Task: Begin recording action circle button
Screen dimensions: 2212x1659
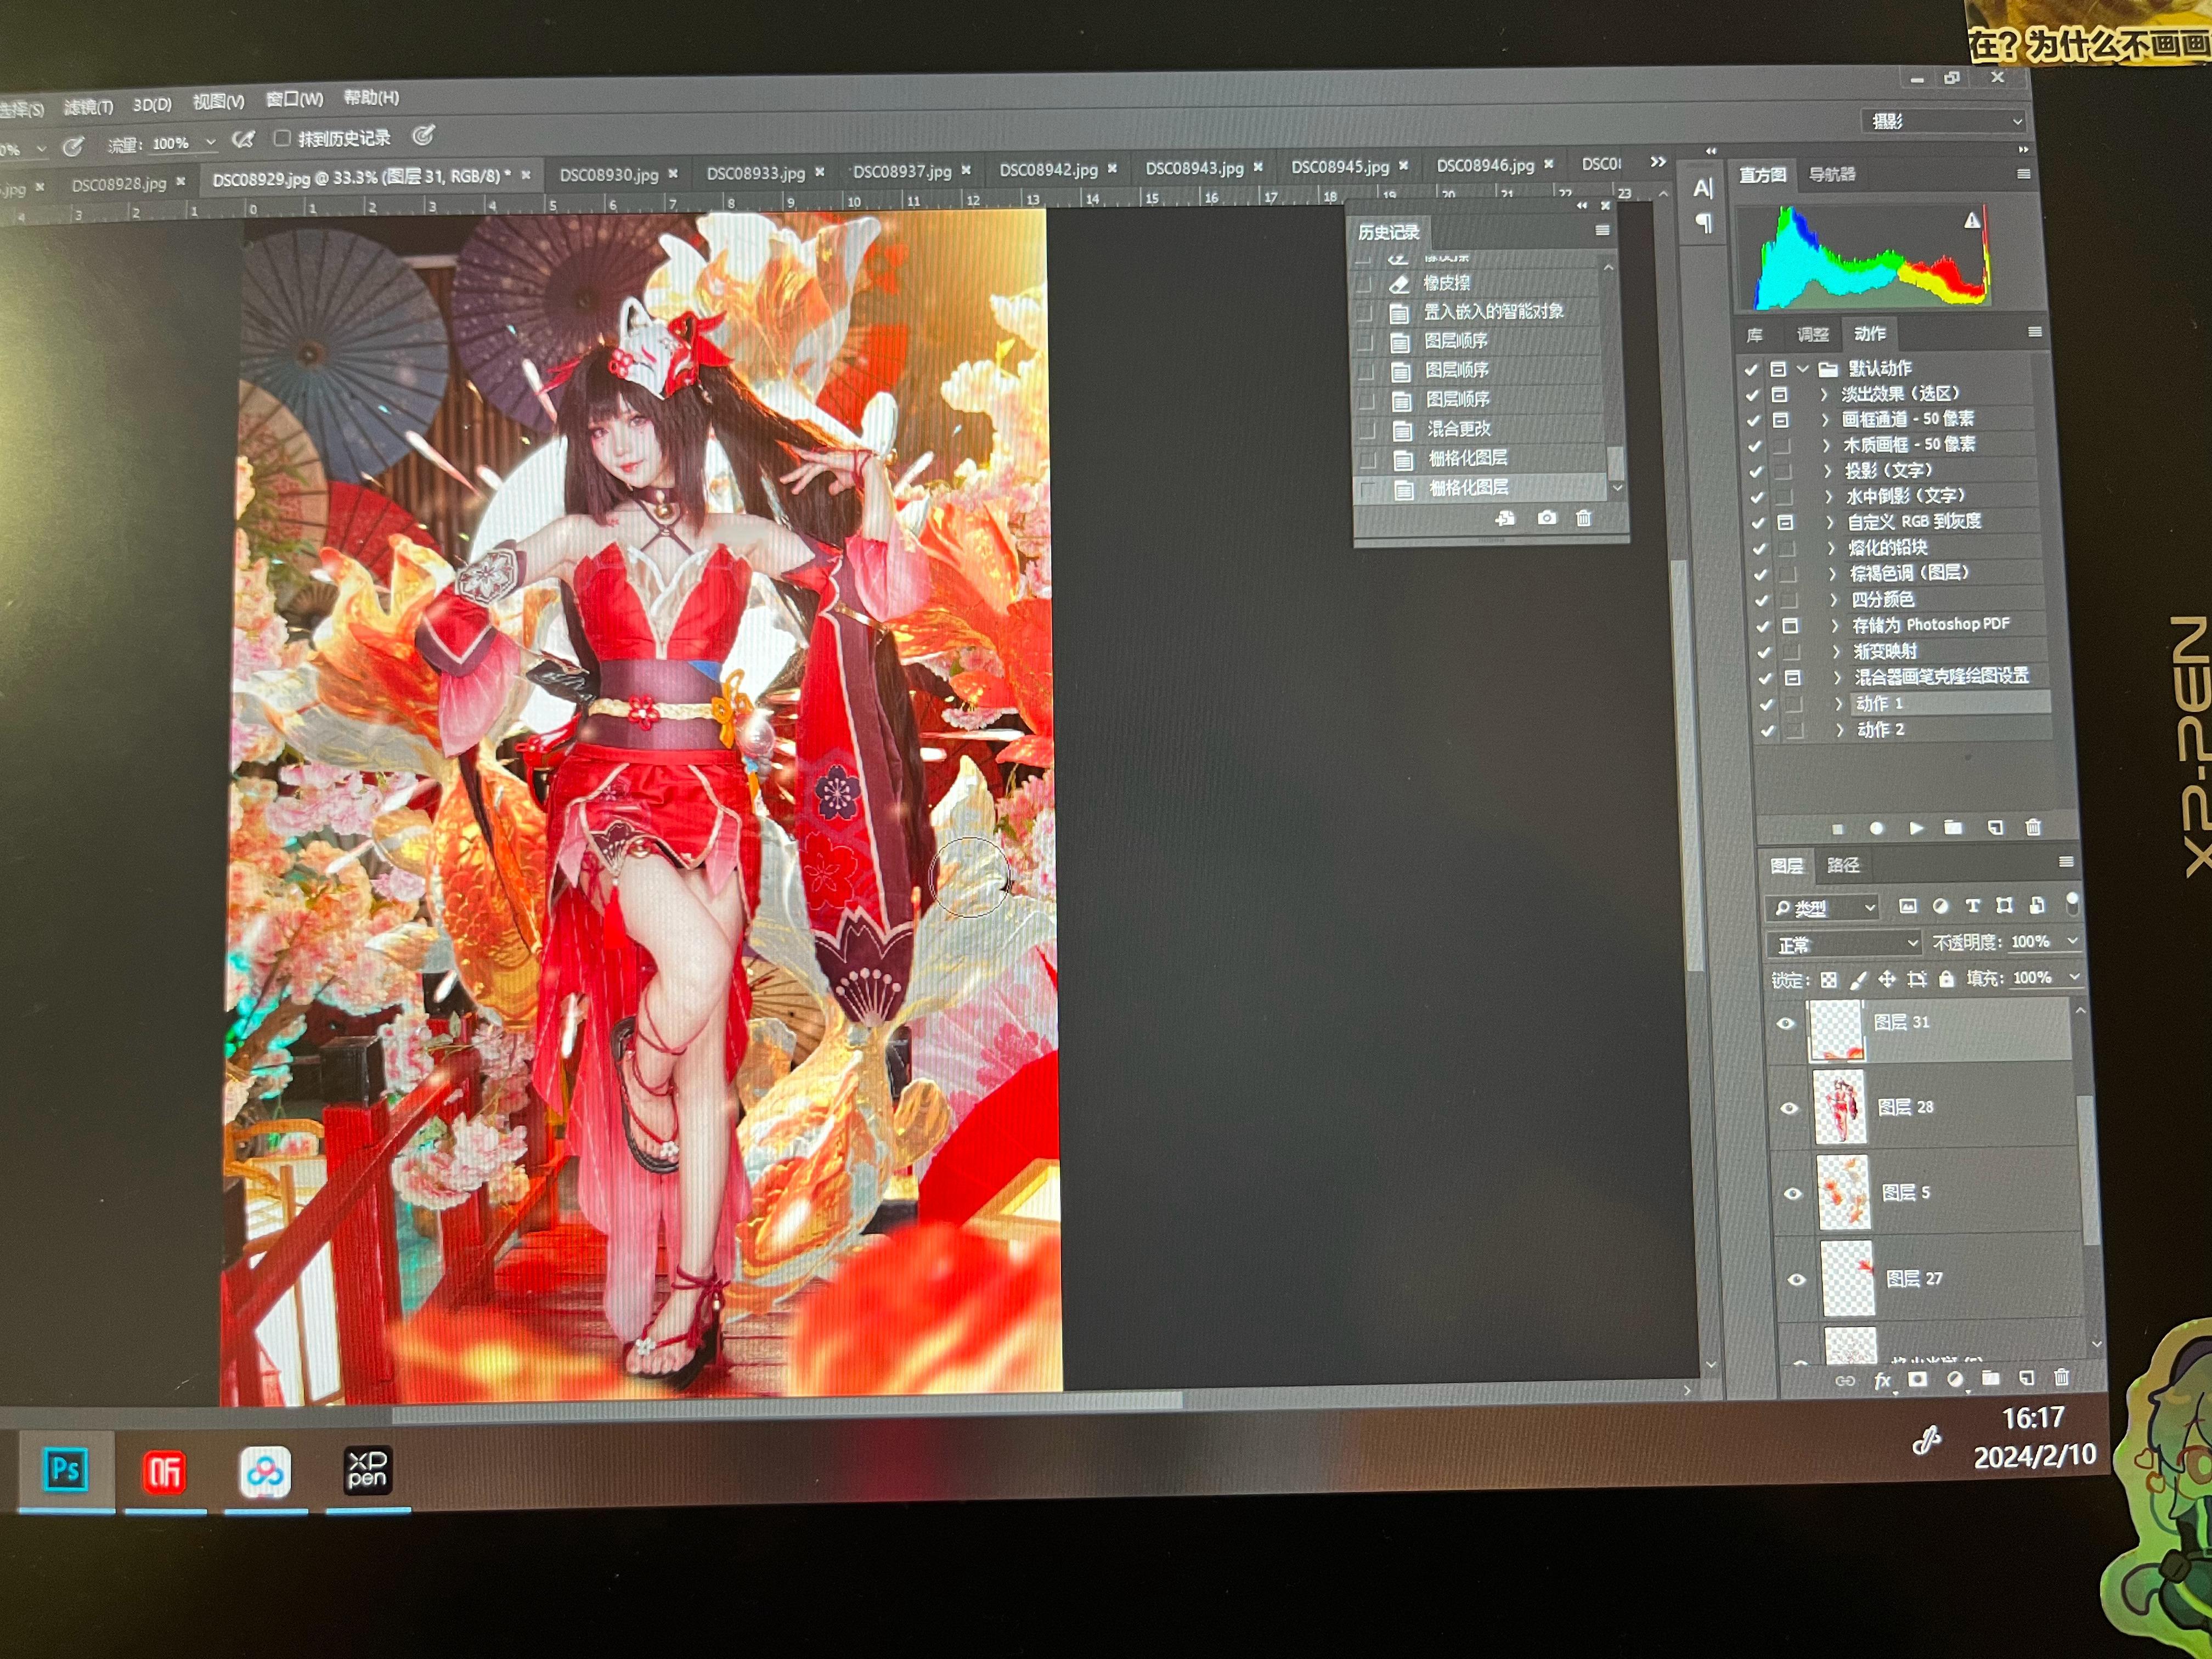Action: click(1876, 828)
